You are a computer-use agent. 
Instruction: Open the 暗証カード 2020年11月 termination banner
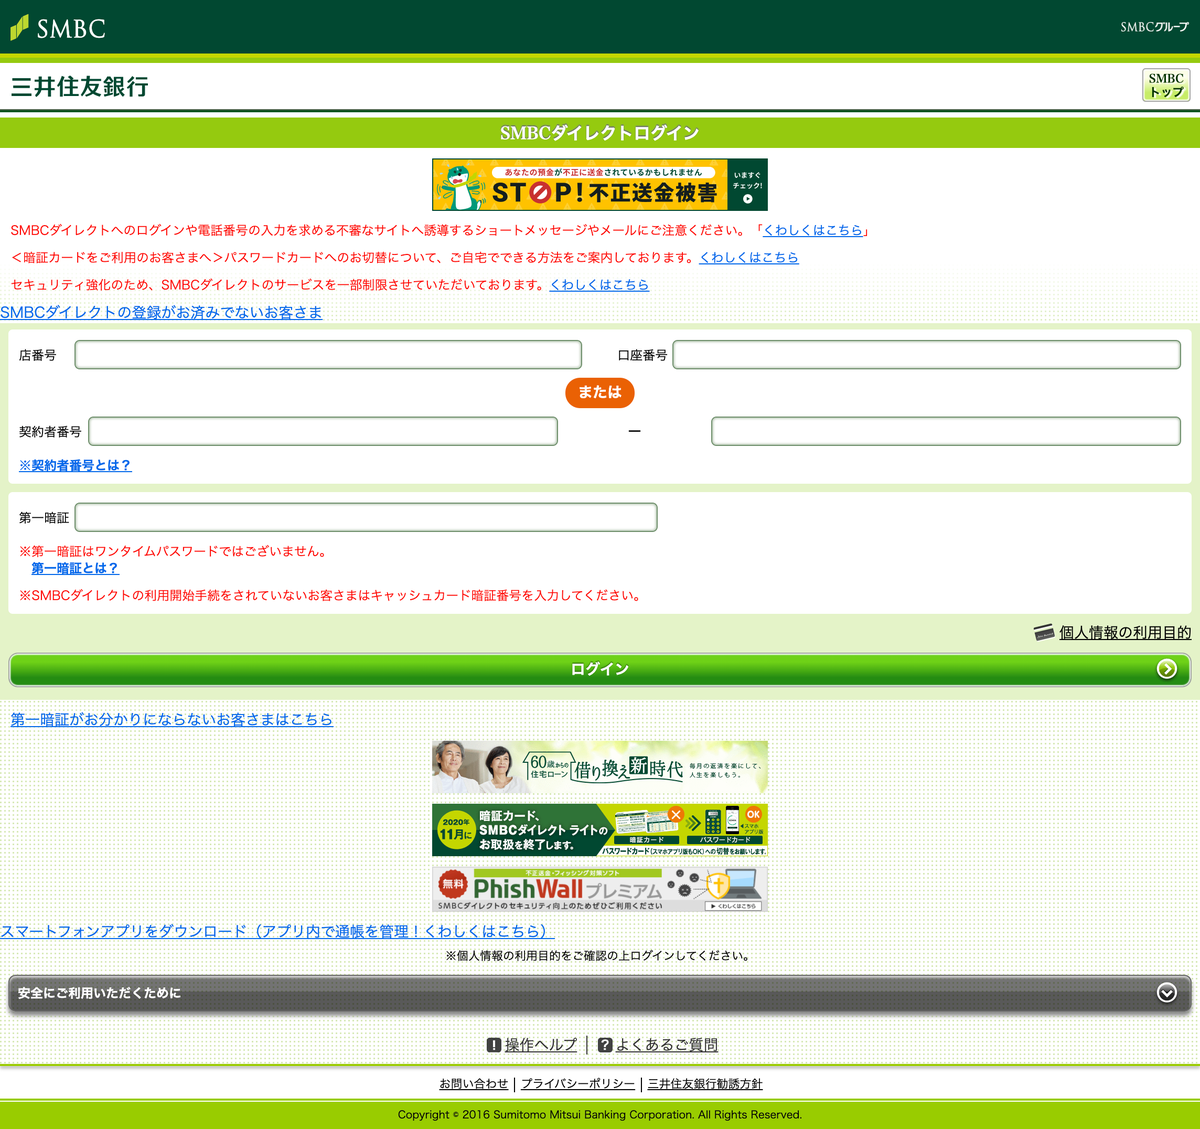coord(600,830)
